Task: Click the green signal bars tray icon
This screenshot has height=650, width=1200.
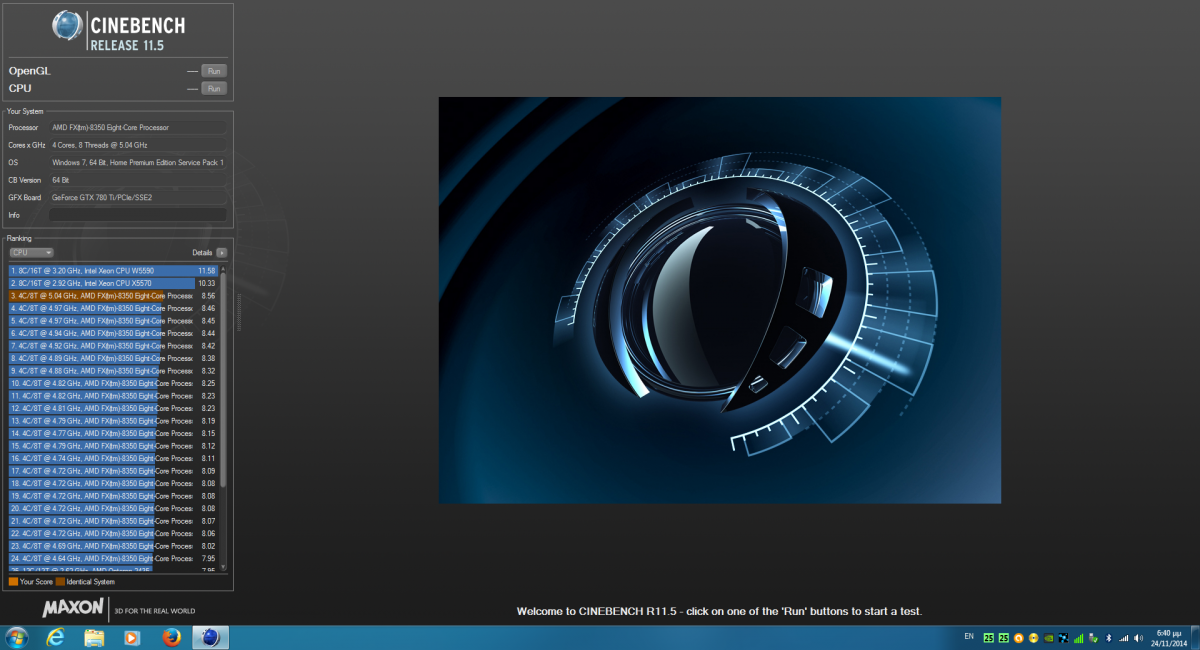Action: click(1078, 638)
